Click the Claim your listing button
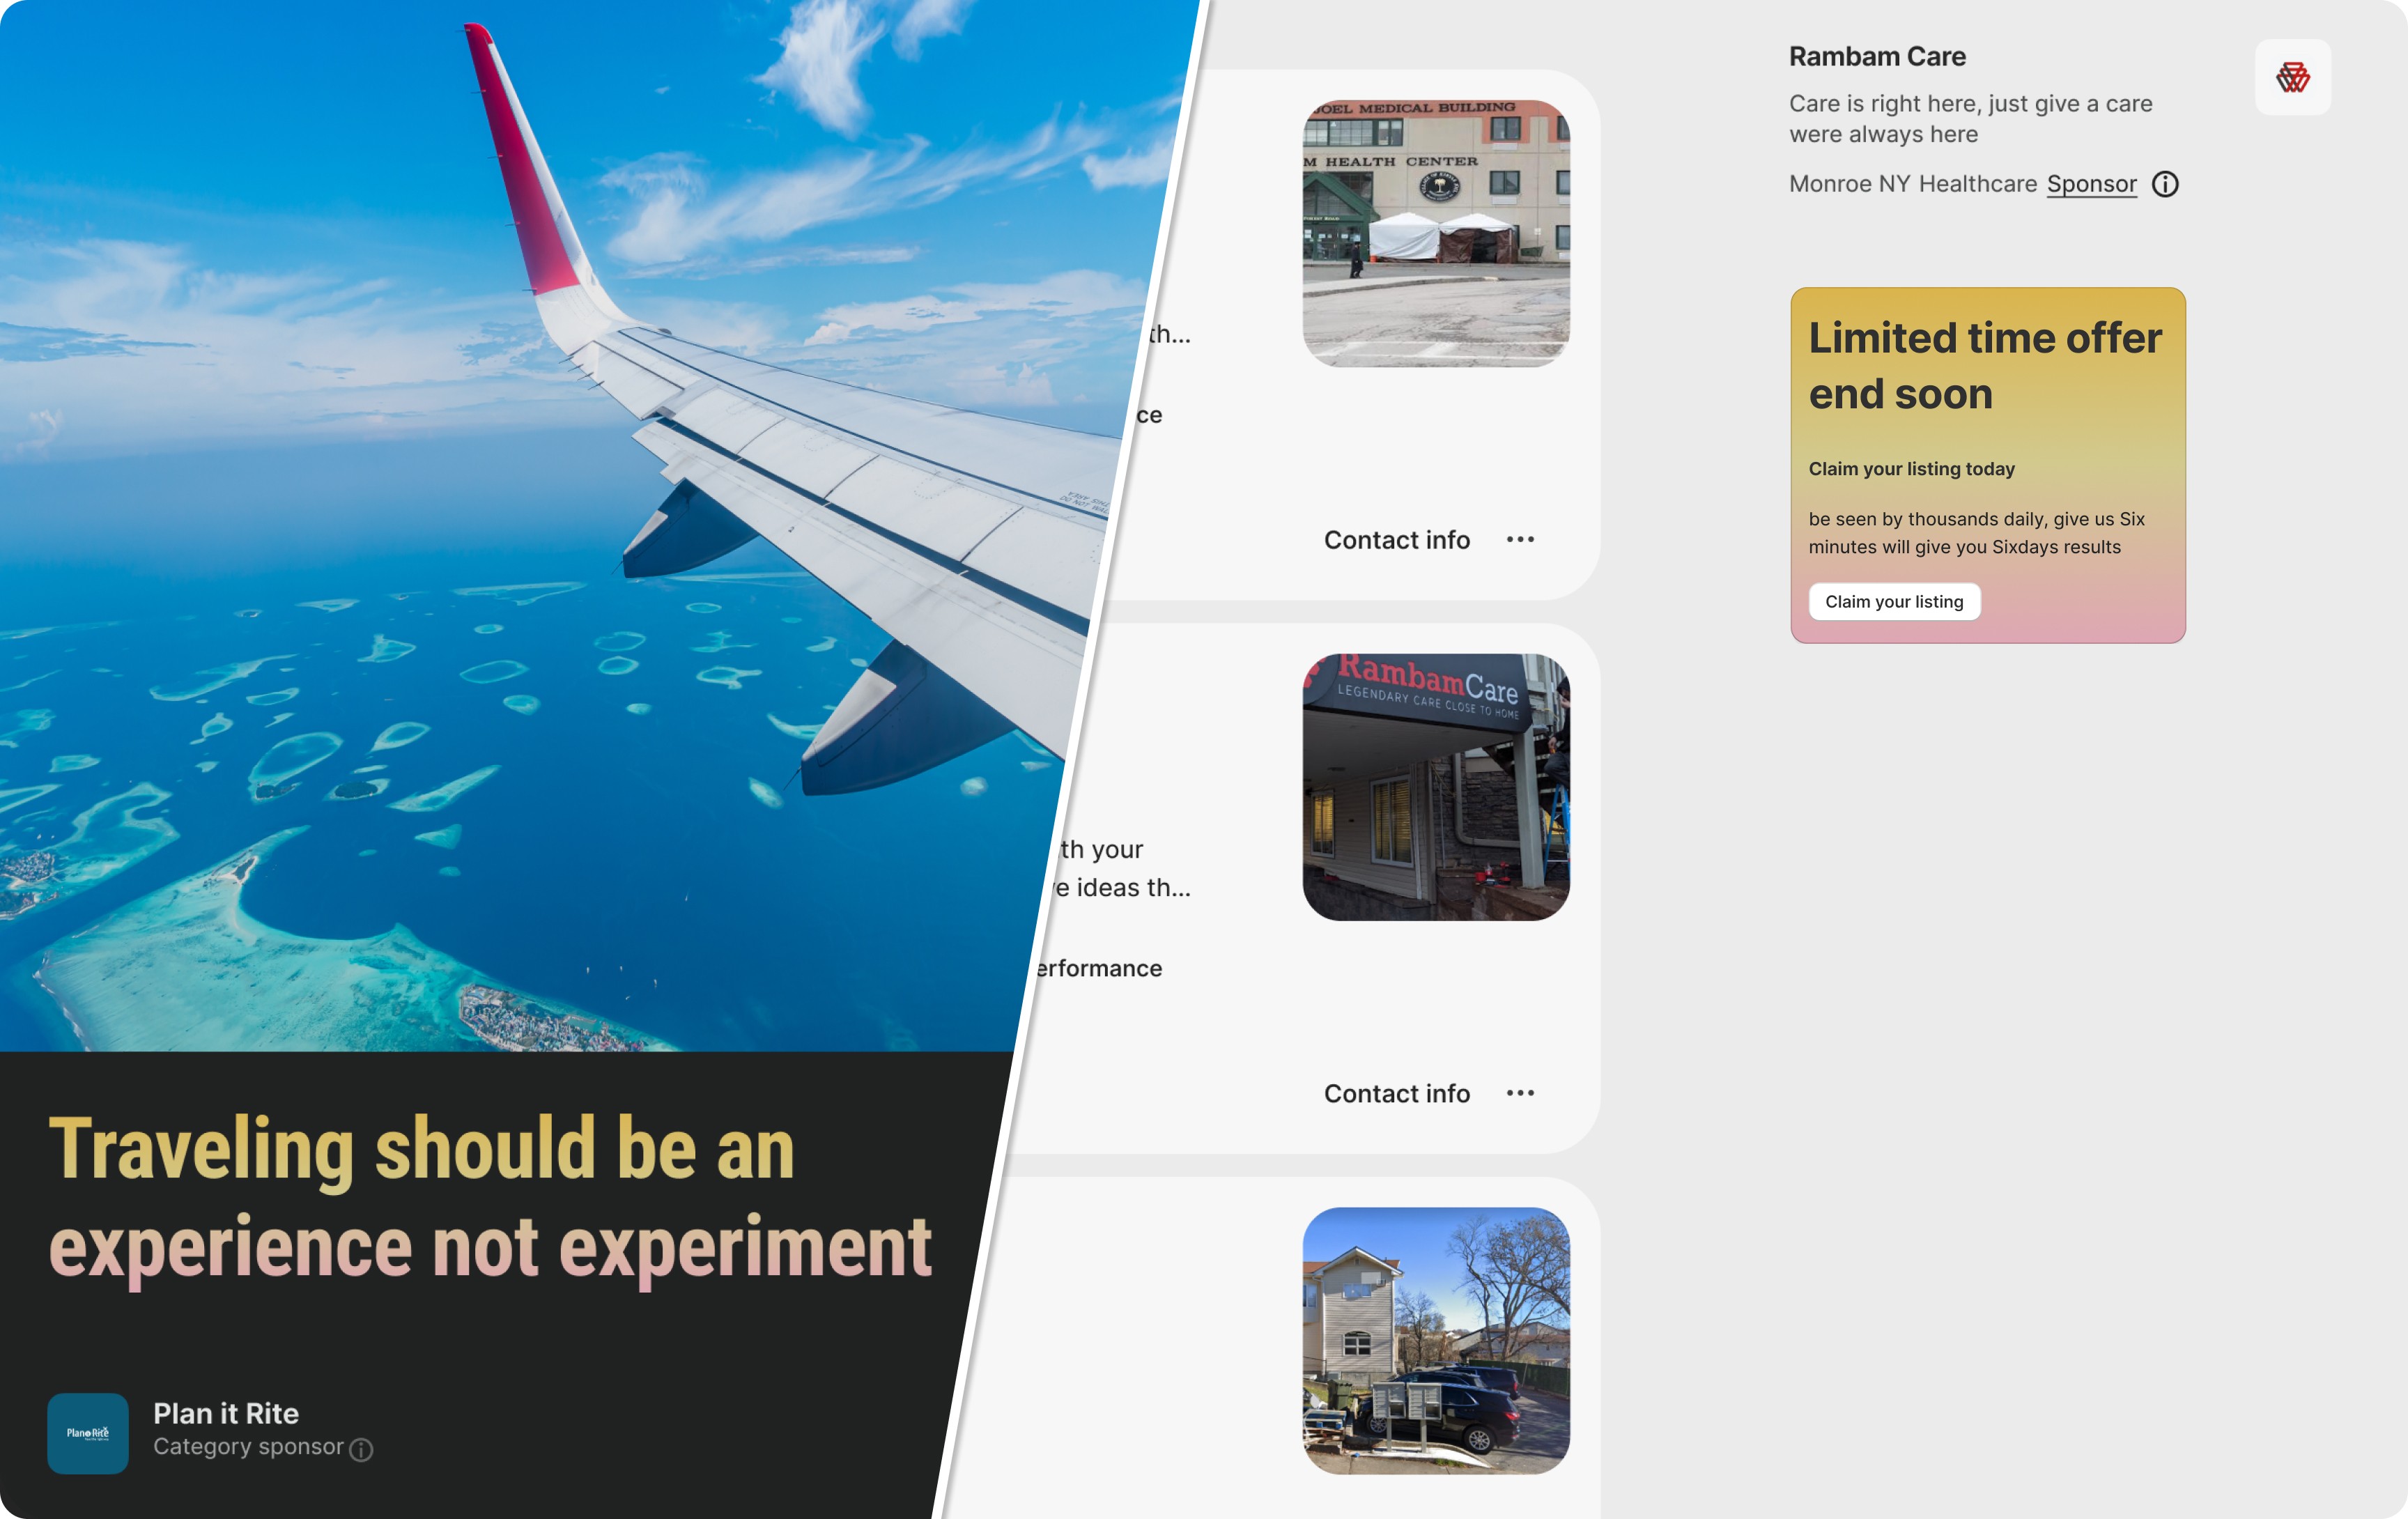2408x1519 pixels. coord(1894,601)
